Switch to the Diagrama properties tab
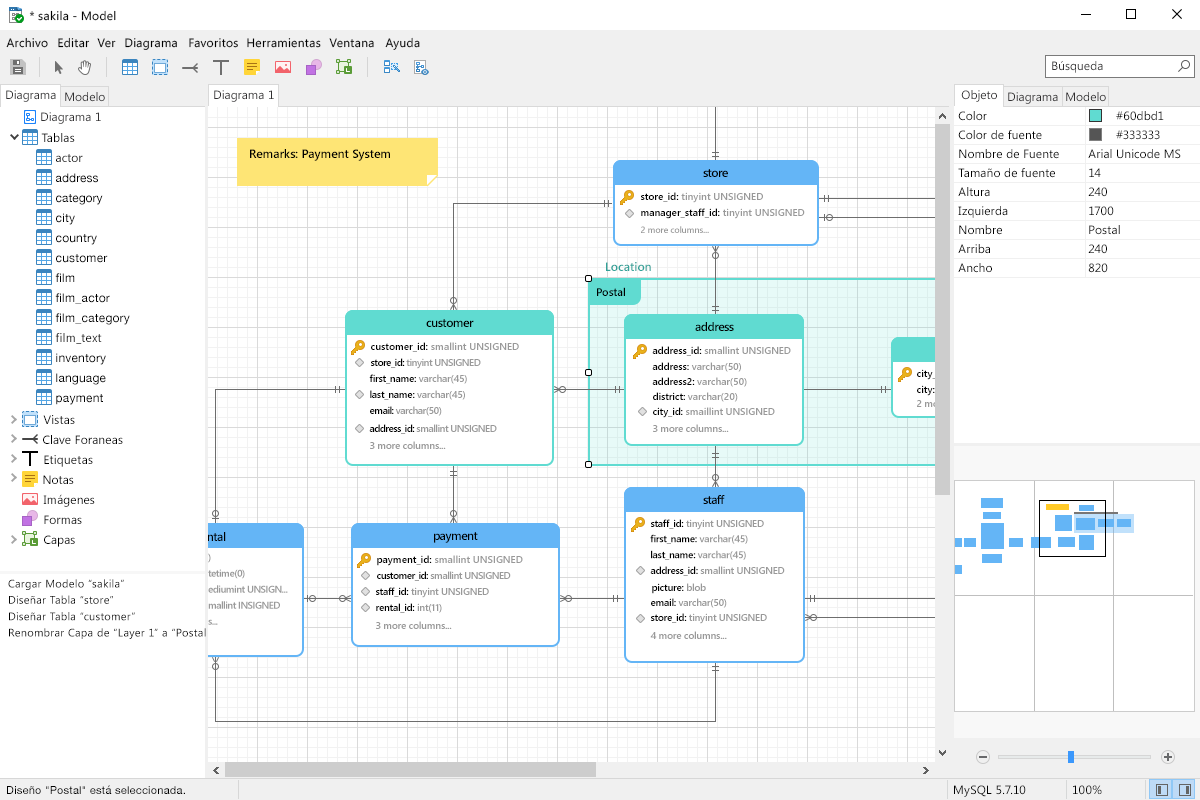Image resolution: width=1200 pixels, height=800 pixels. (1033, 95)
